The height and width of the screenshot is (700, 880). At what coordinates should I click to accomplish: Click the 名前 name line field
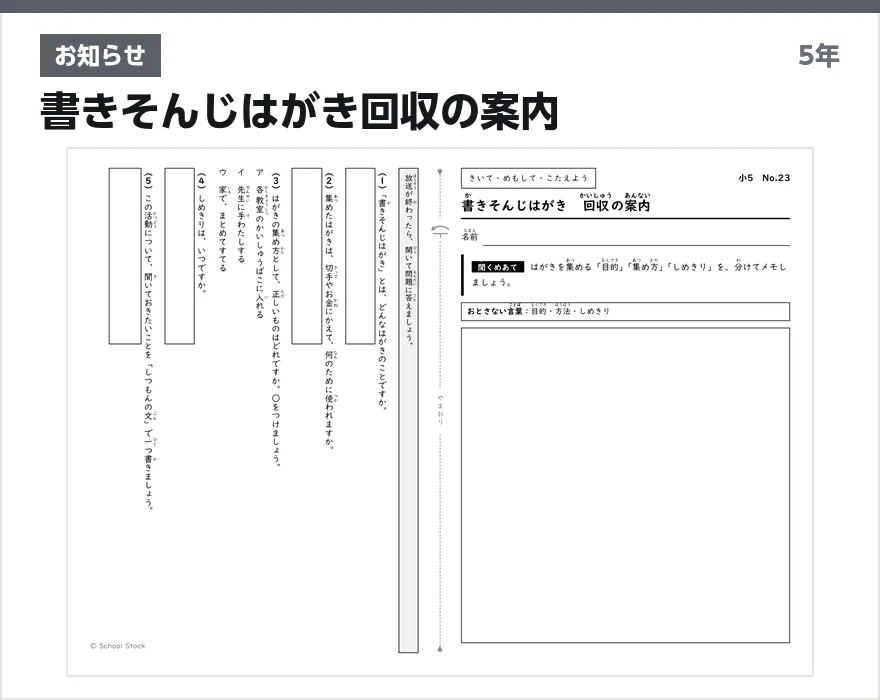click(x=636, y=238)
